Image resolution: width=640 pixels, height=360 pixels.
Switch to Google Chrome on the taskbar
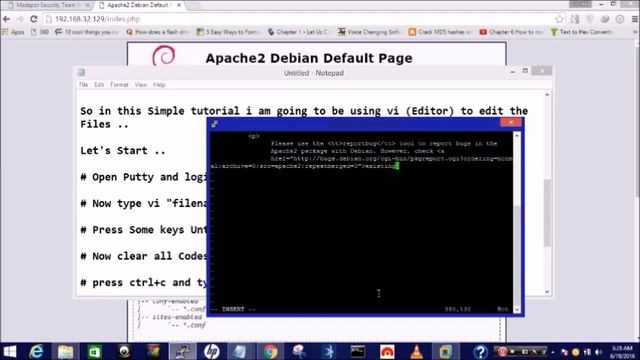coord(270,351)
